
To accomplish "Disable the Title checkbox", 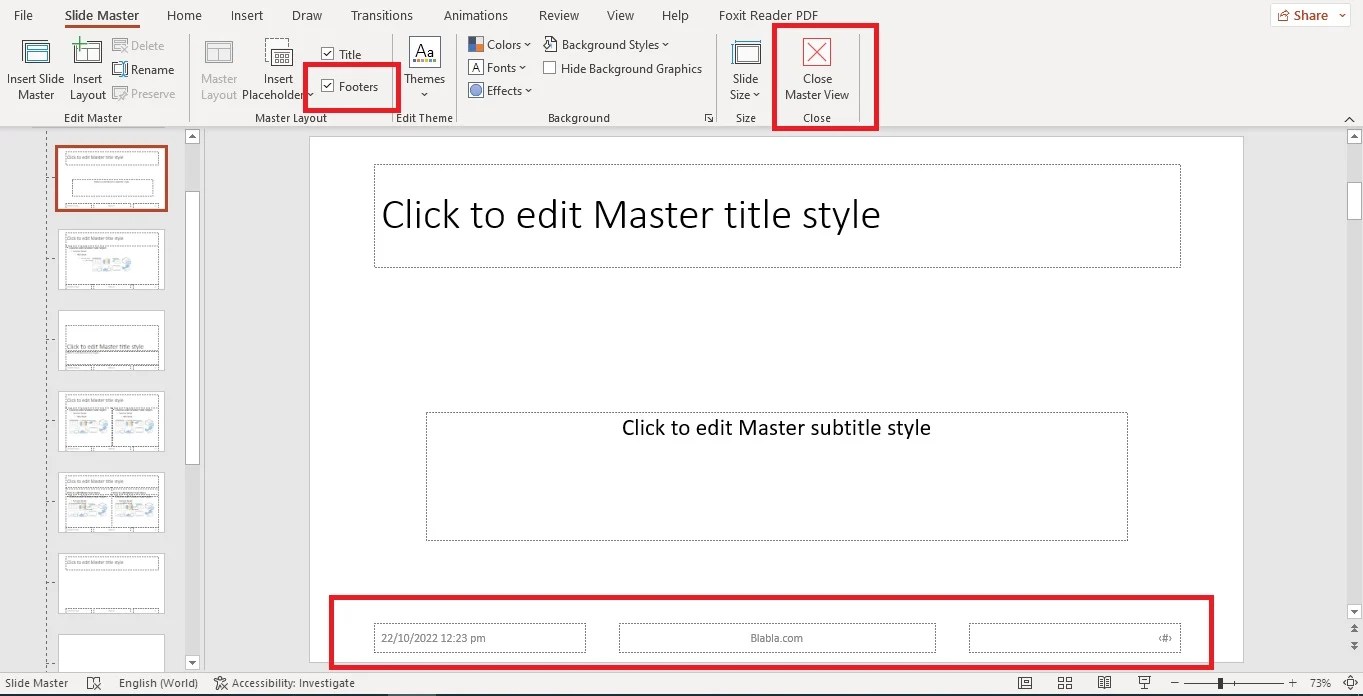I will click(x=328, y=53).
